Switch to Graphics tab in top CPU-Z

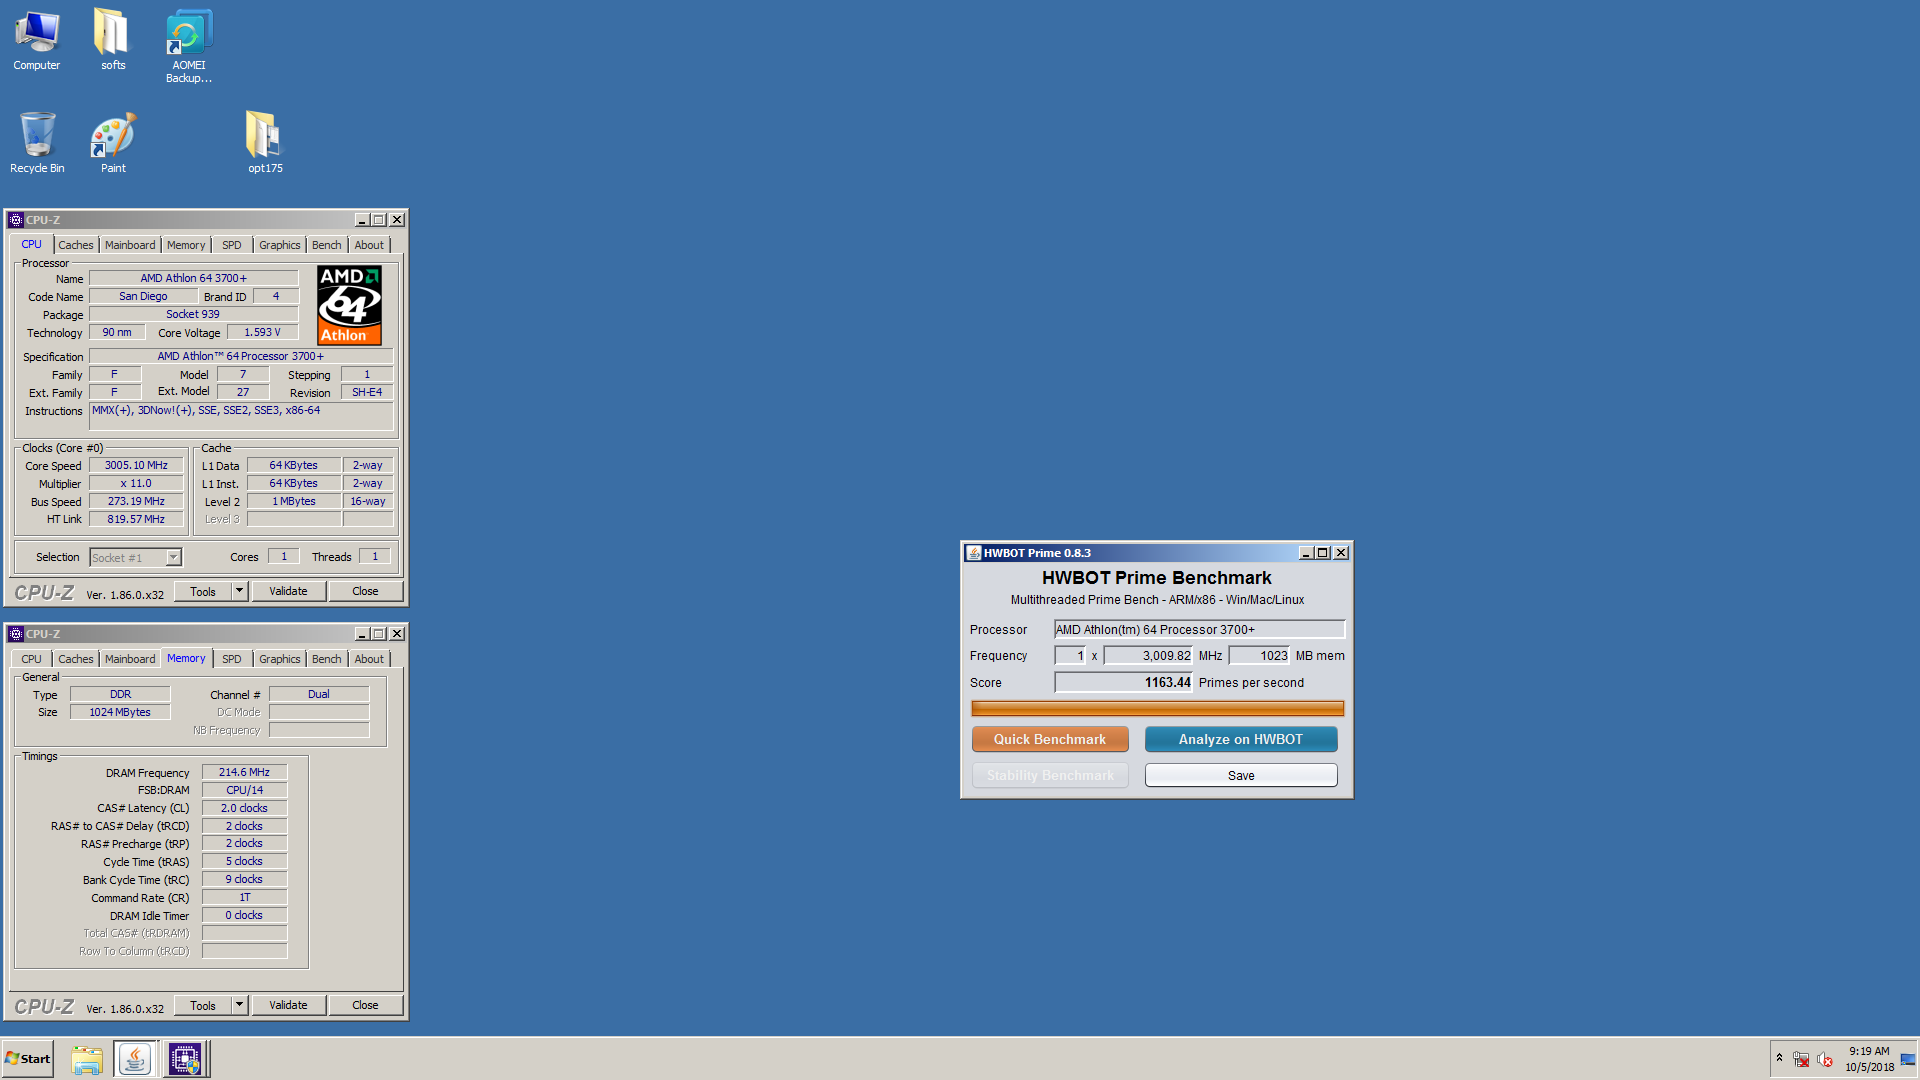coord(279,245)
